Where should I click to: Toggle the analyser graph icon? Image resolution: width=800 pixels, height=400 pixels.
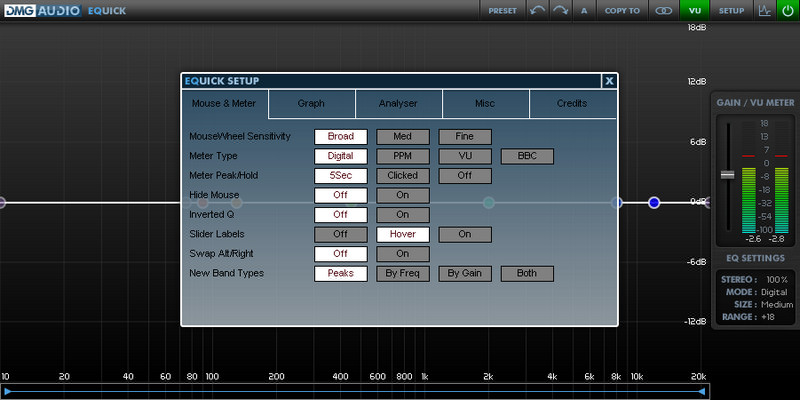coord(765,10)
